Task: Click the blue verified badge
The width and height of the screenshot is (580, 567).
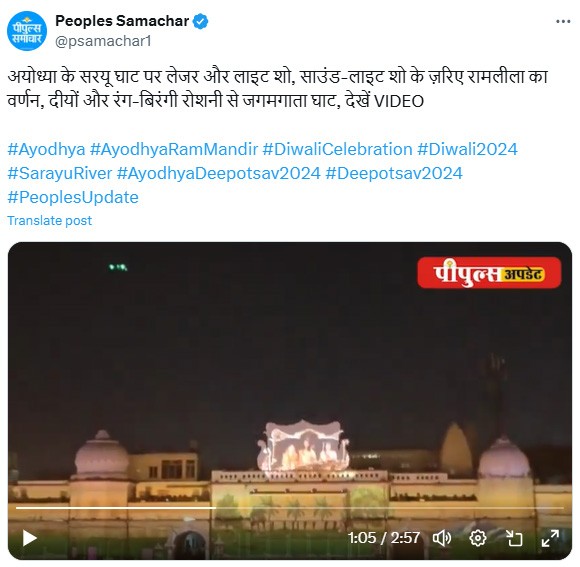Action: 200,21
